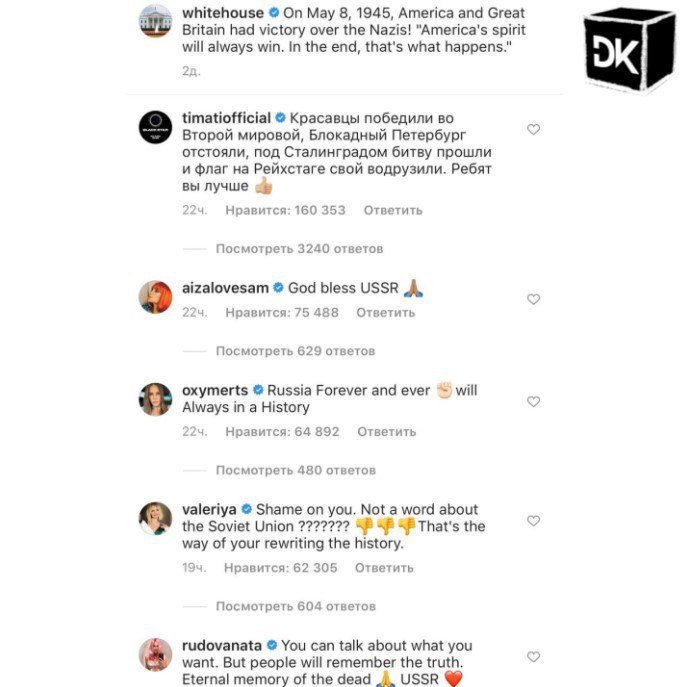Open aizalovesam's avatar photo

point(155,297)
